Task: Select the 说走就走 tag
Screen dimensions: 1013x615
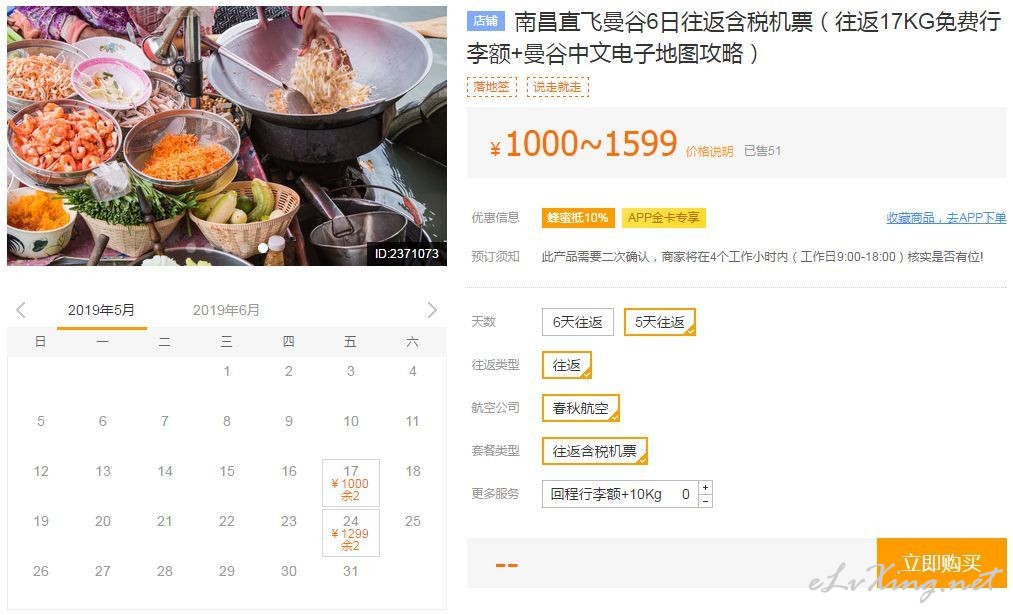Action: [x=558, y=87]
